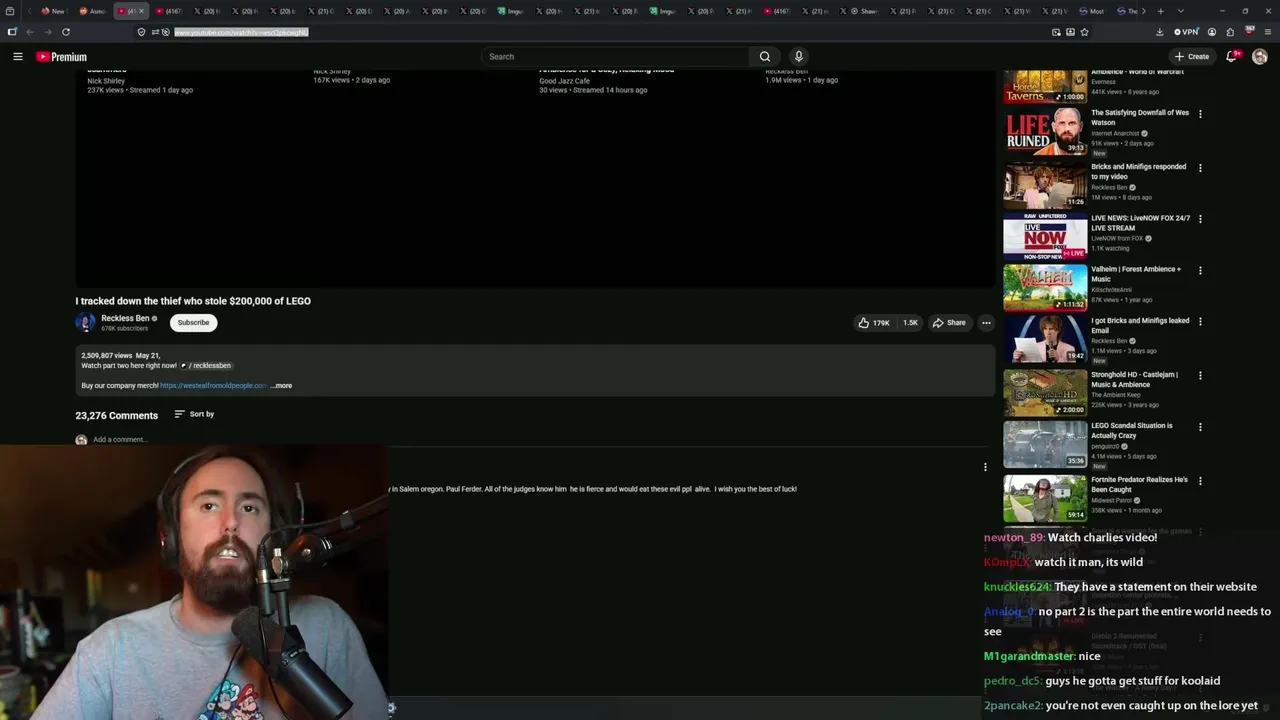This screenshot has width=1280, height=720.
Task: Open Stronghold HD Castlejam thumbnail
Action: (1045, 393)
